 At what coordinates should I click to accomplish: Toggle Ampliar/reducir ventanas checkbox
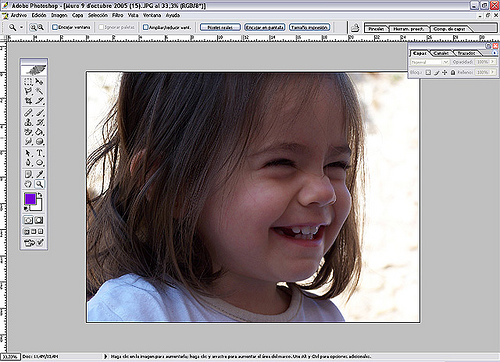(x=146, y=27)
